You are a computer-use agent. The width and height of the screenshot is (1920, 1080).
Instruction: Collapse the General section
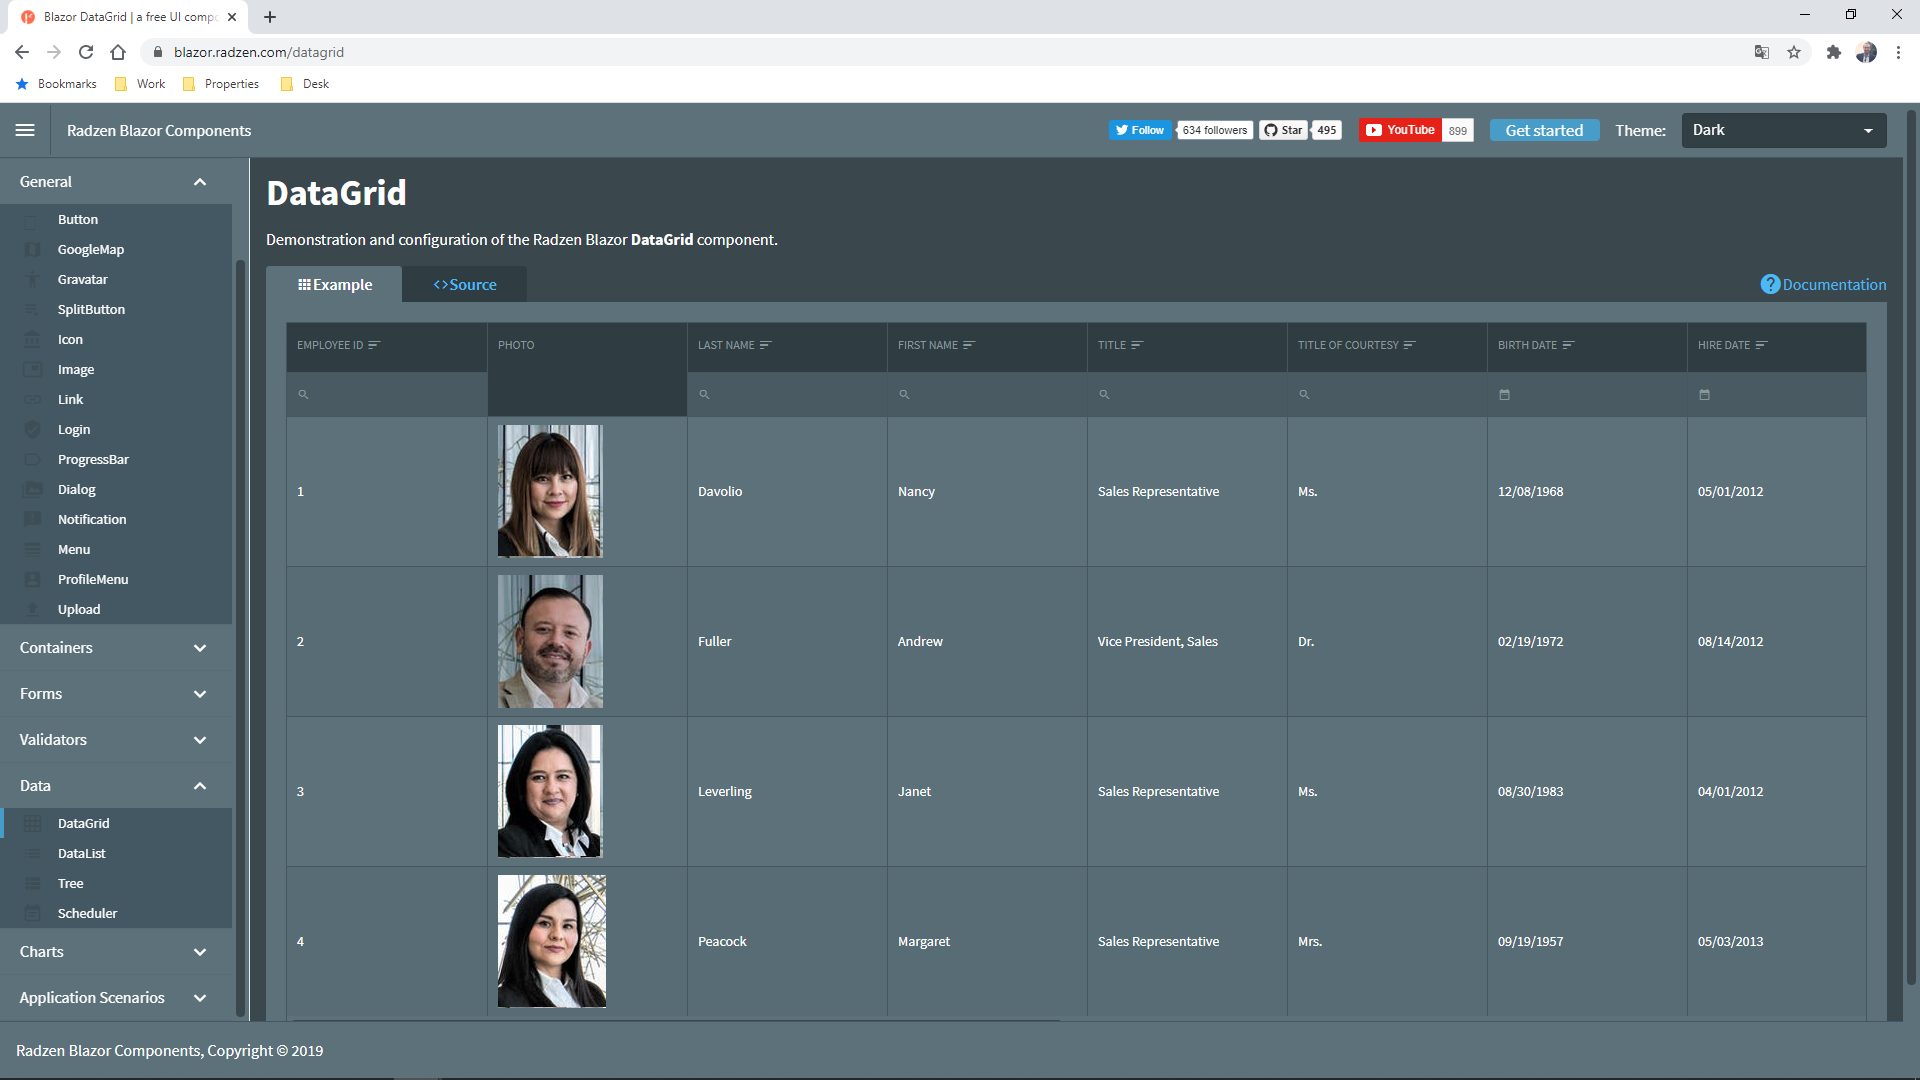200,181
